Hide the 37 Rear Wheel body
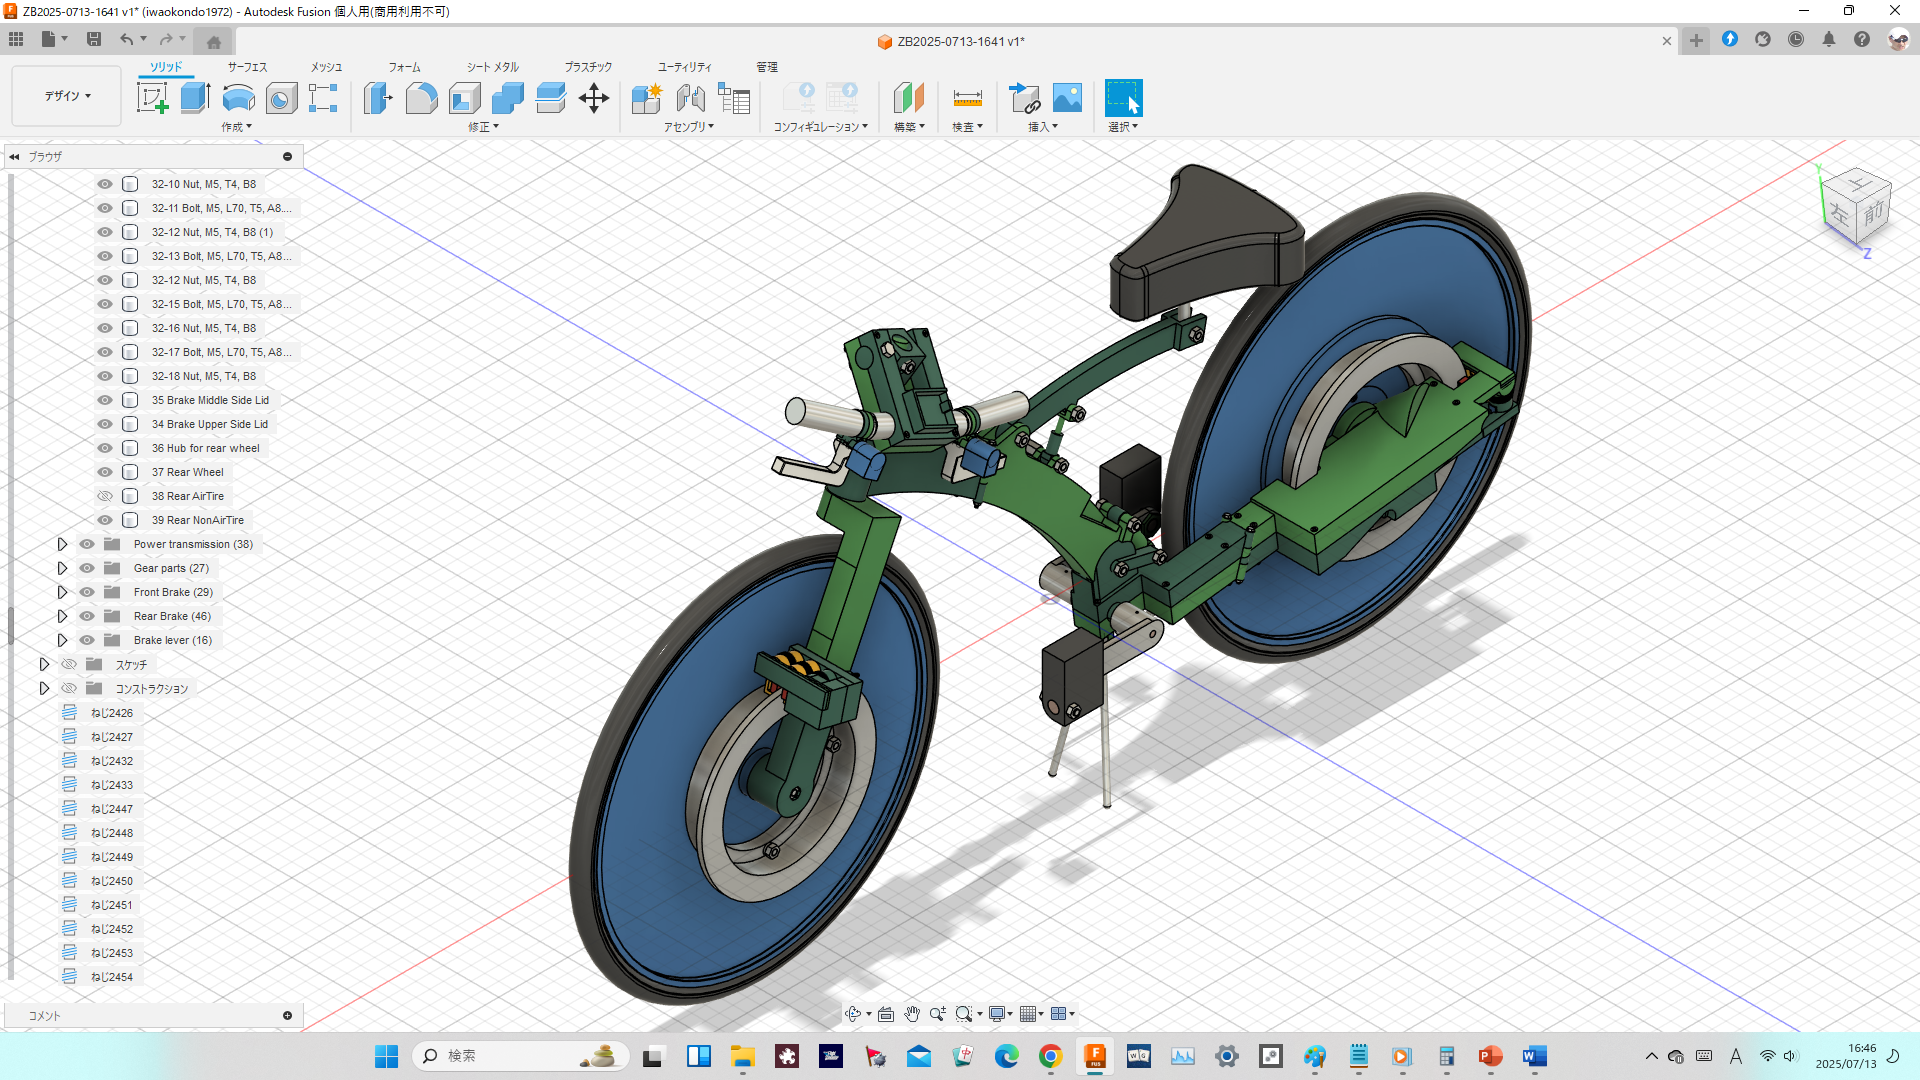The height and width of the screenshot is (1080, 1920). (104, 472)
